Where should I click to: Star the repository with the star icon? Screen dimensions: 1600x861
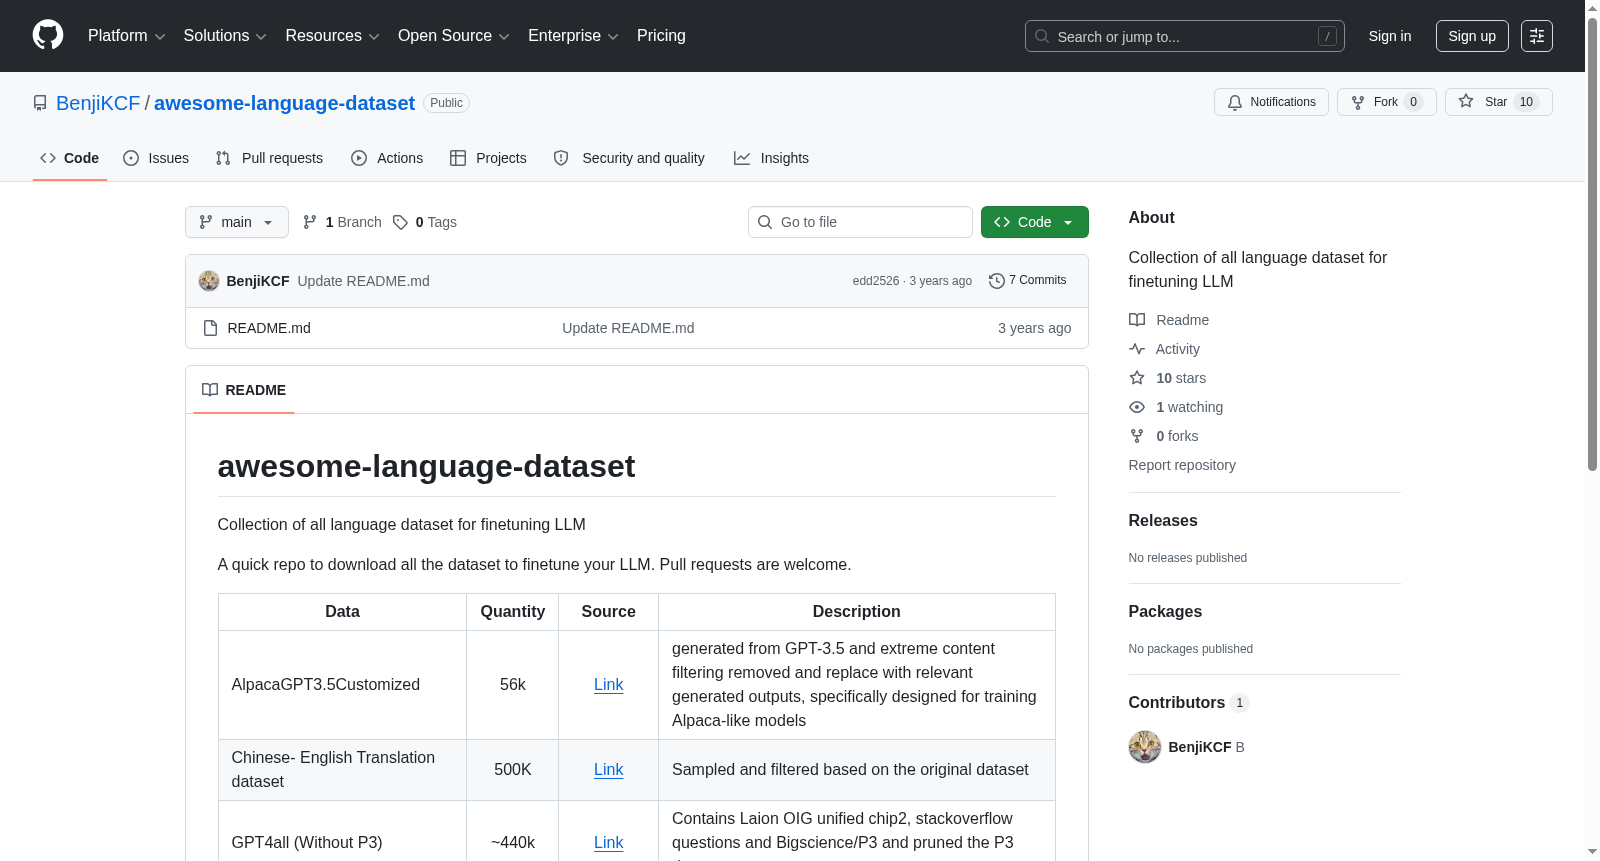coord(1466,101)
